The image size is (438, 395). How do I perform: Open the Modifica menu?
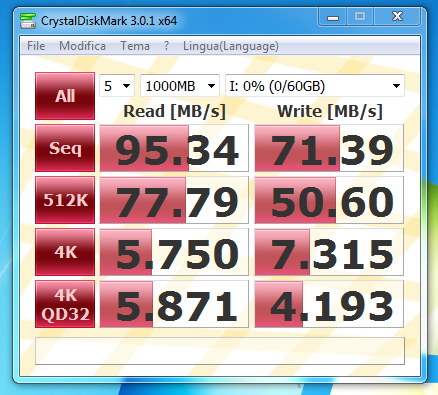82,46
